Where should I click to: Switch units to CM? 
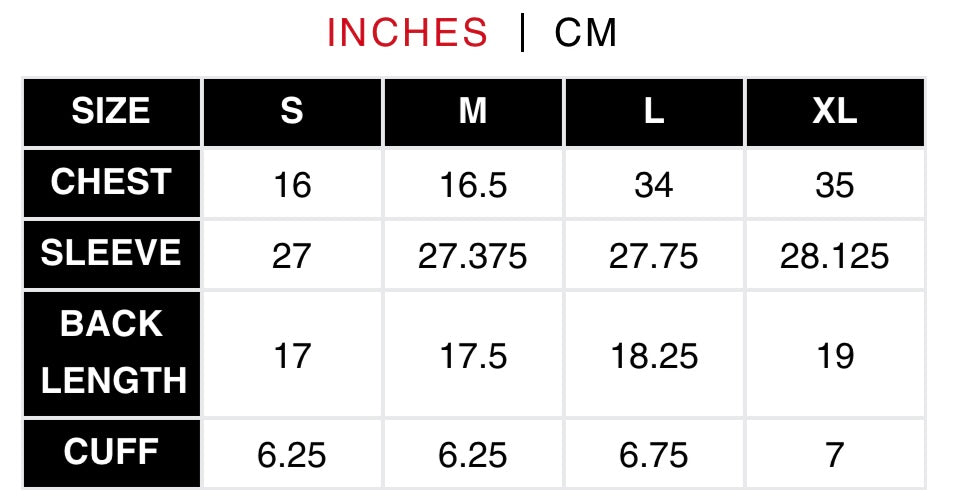(585, 33)
